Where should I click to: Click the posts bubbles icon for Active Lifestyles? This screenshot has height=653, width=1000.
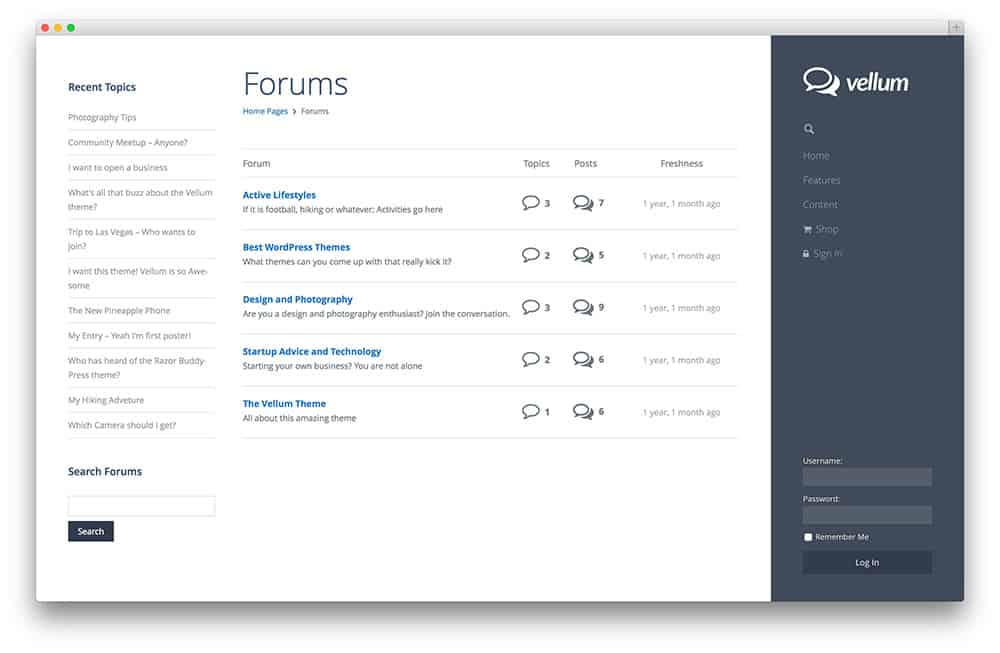click(x=583, y=203)
